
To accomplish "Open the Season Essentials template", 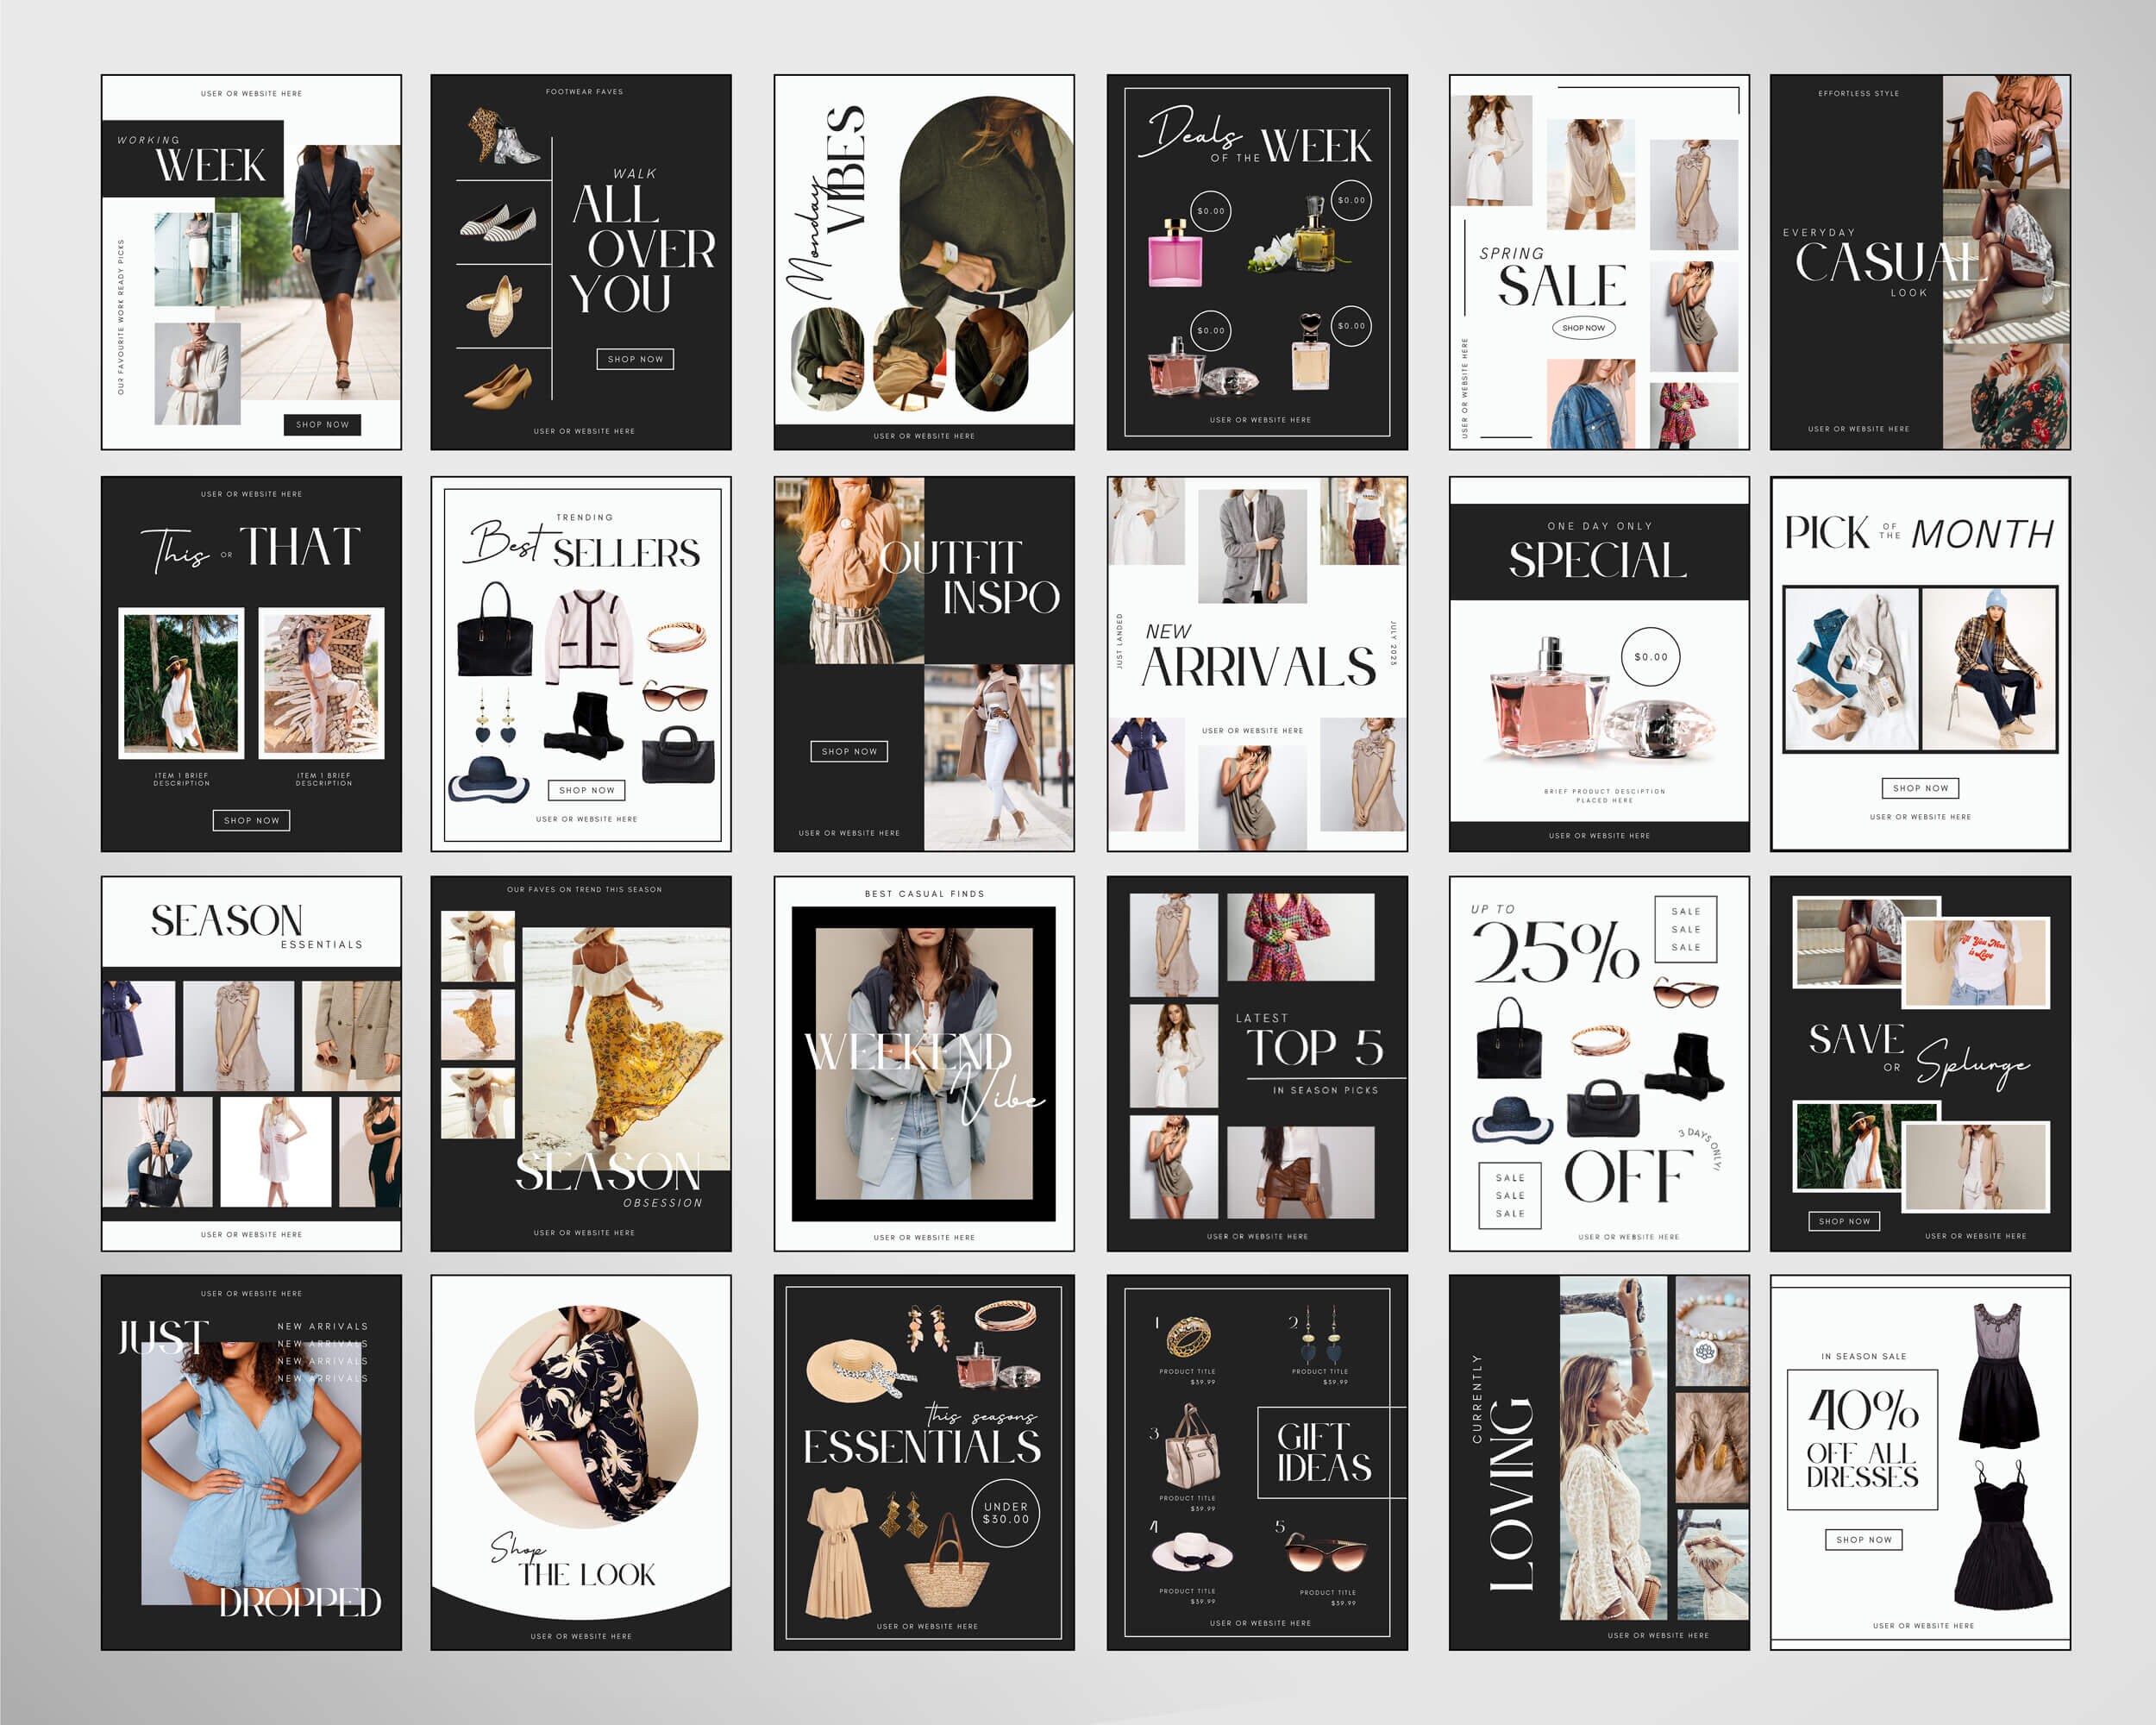I will pos(251,1064).
